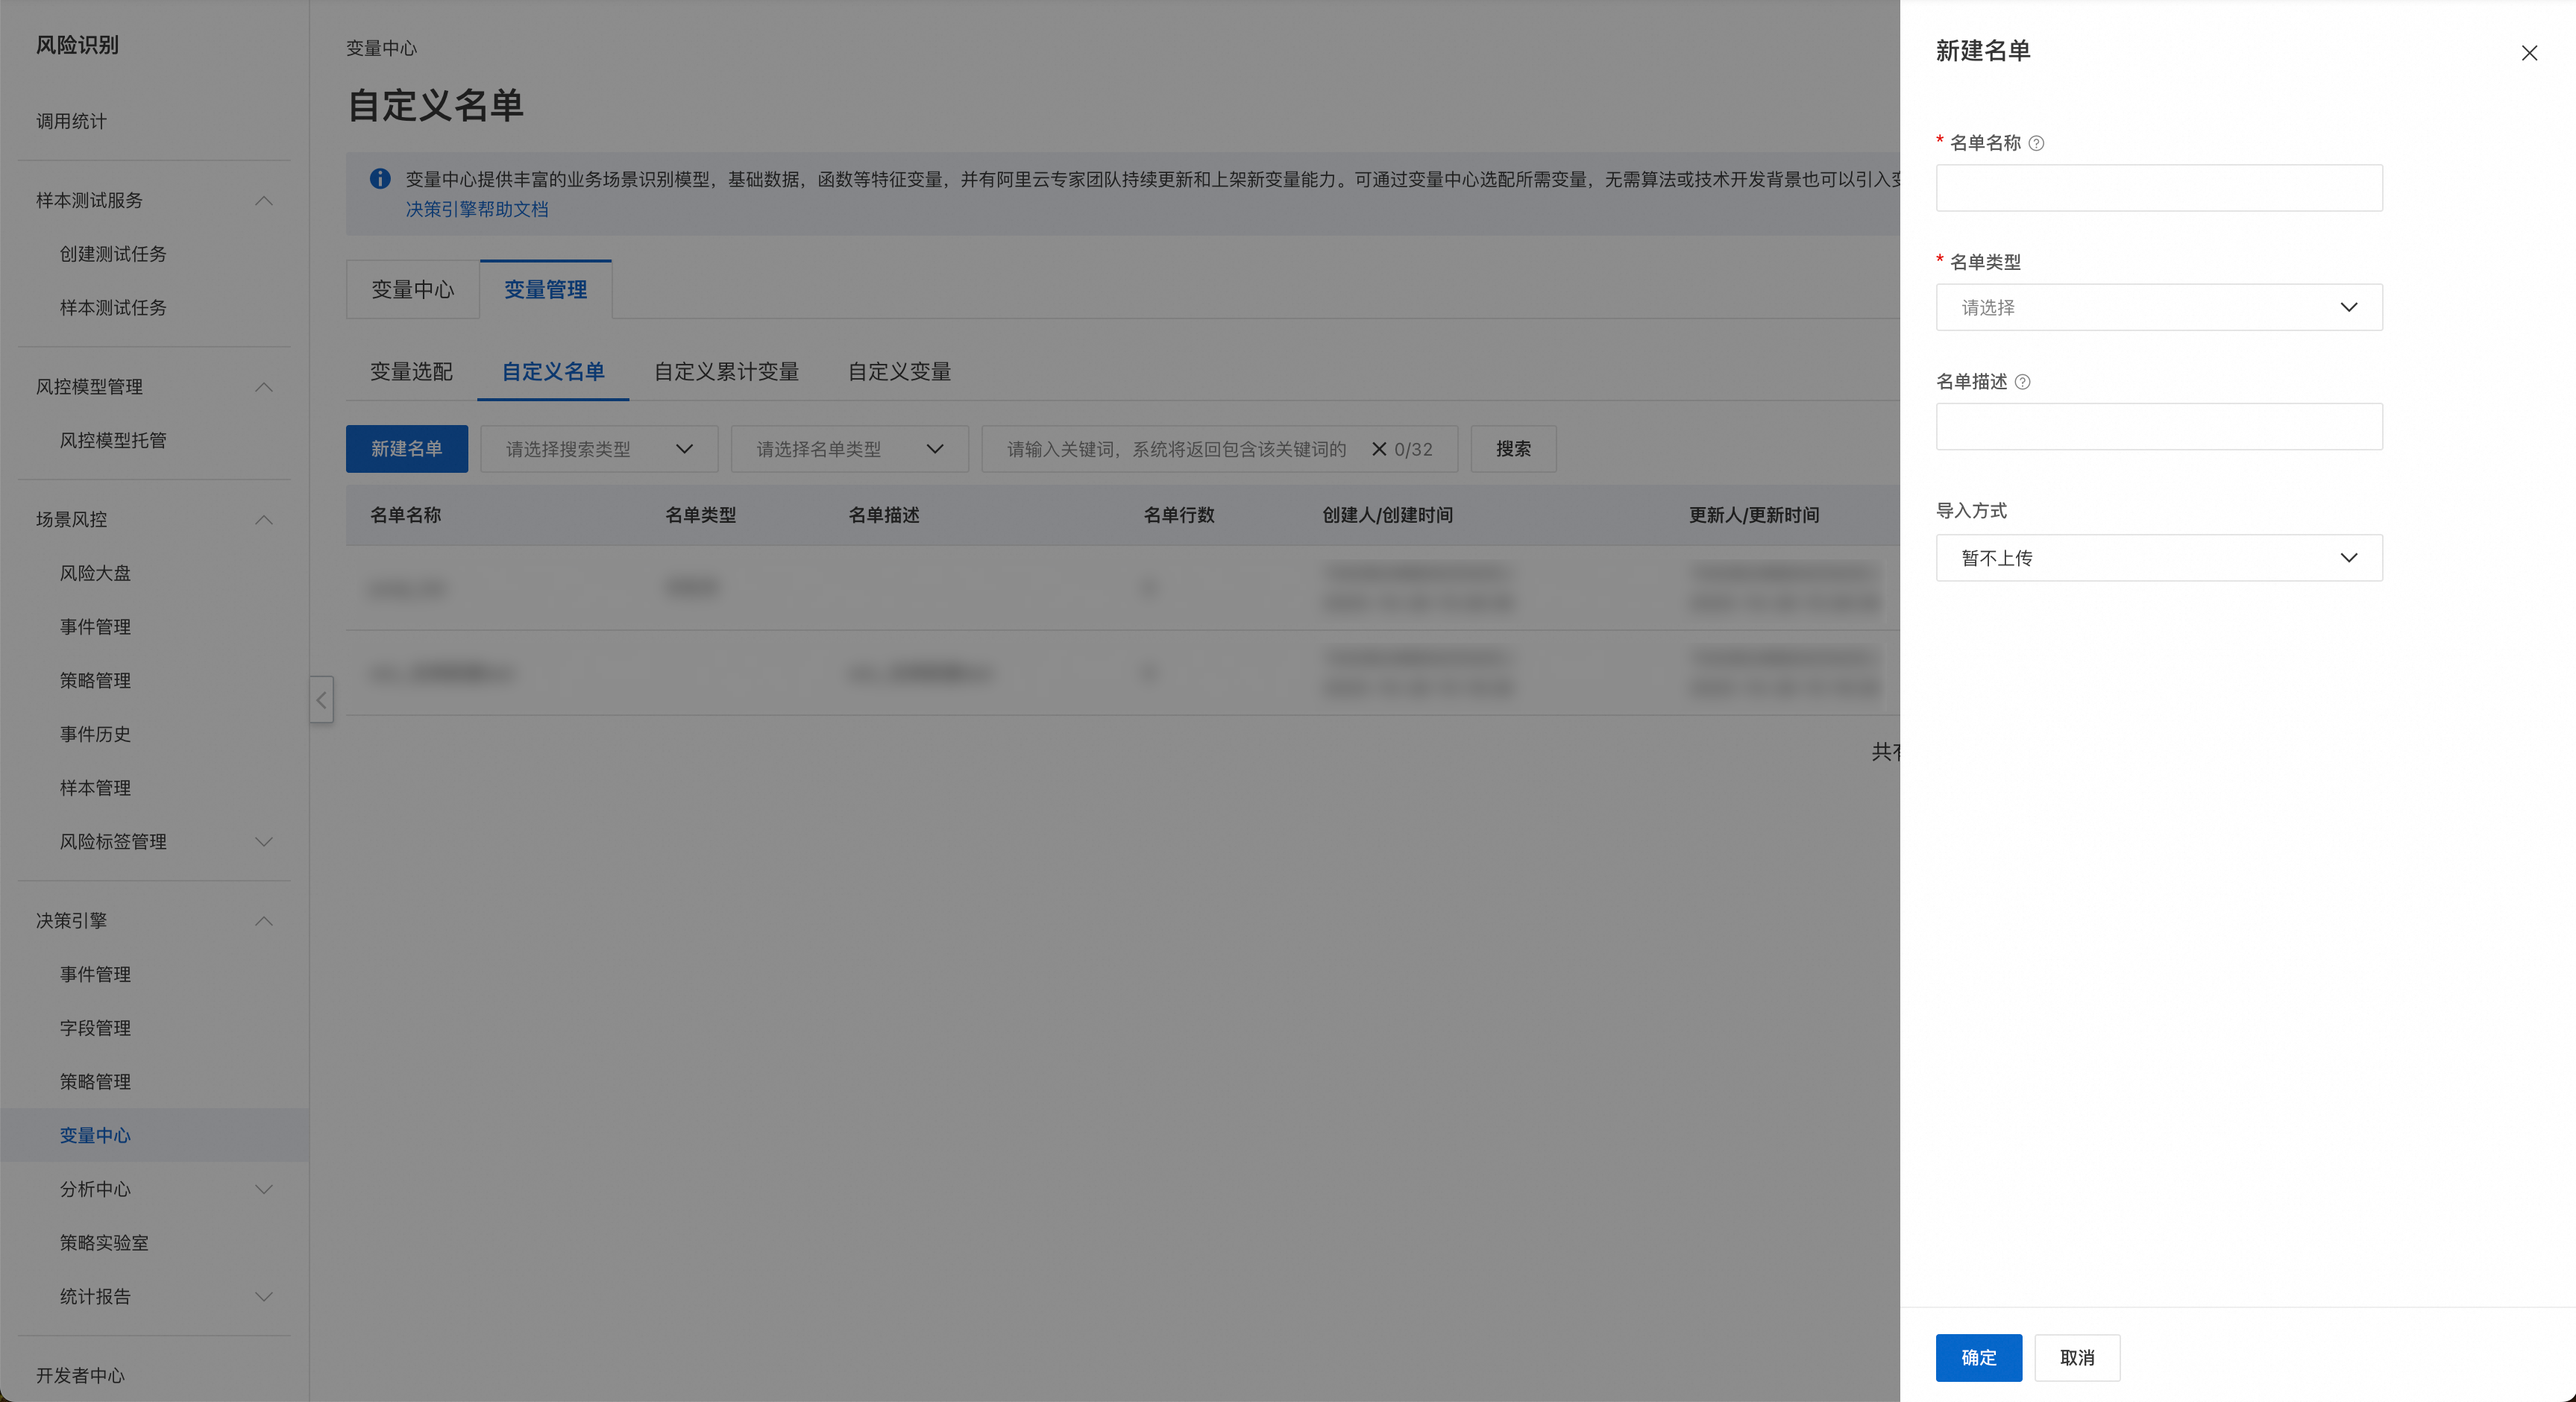Image resolution: width=2576 pixels, height=1402 pixels.
Task: Click the blue info icon in banner
Action: pos(380,179)
